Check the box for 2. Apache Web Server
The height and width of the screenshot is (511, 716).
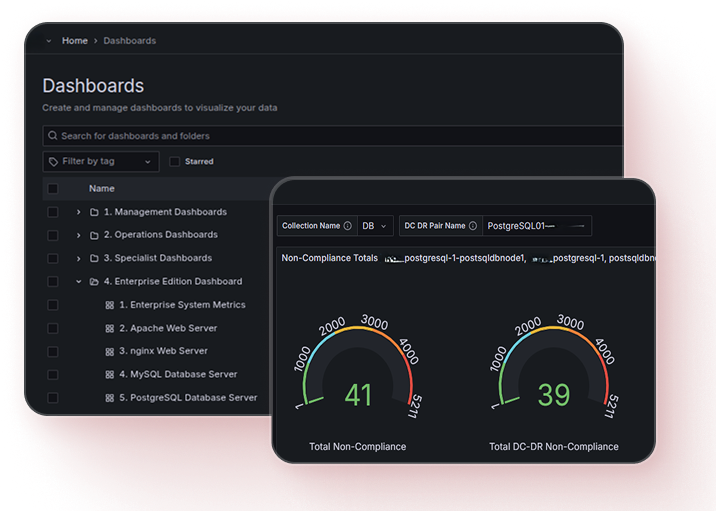point(53,328)
